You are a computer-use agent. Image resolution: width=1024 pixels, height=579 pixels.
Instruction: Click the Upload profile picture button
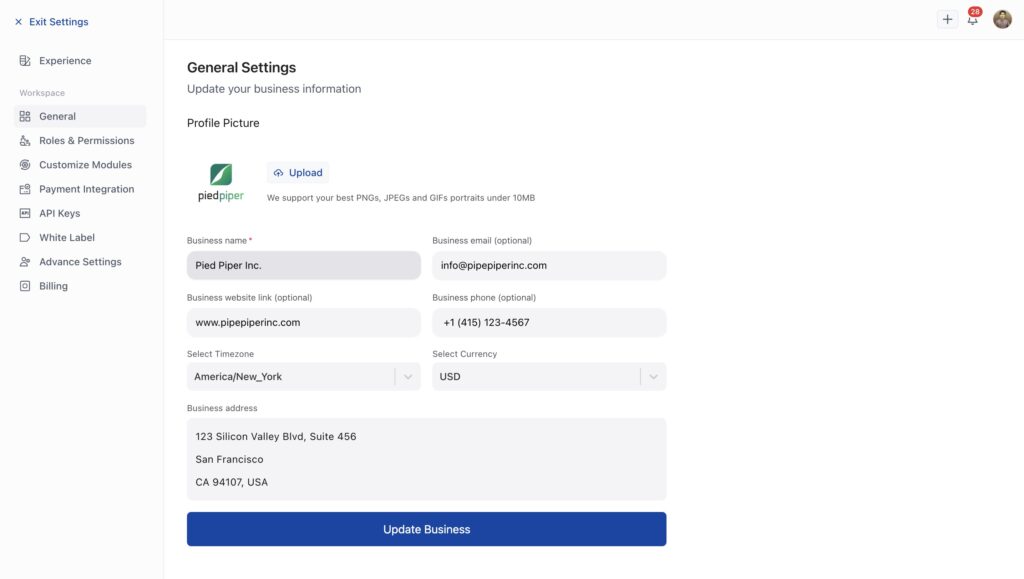pos(298,173)
